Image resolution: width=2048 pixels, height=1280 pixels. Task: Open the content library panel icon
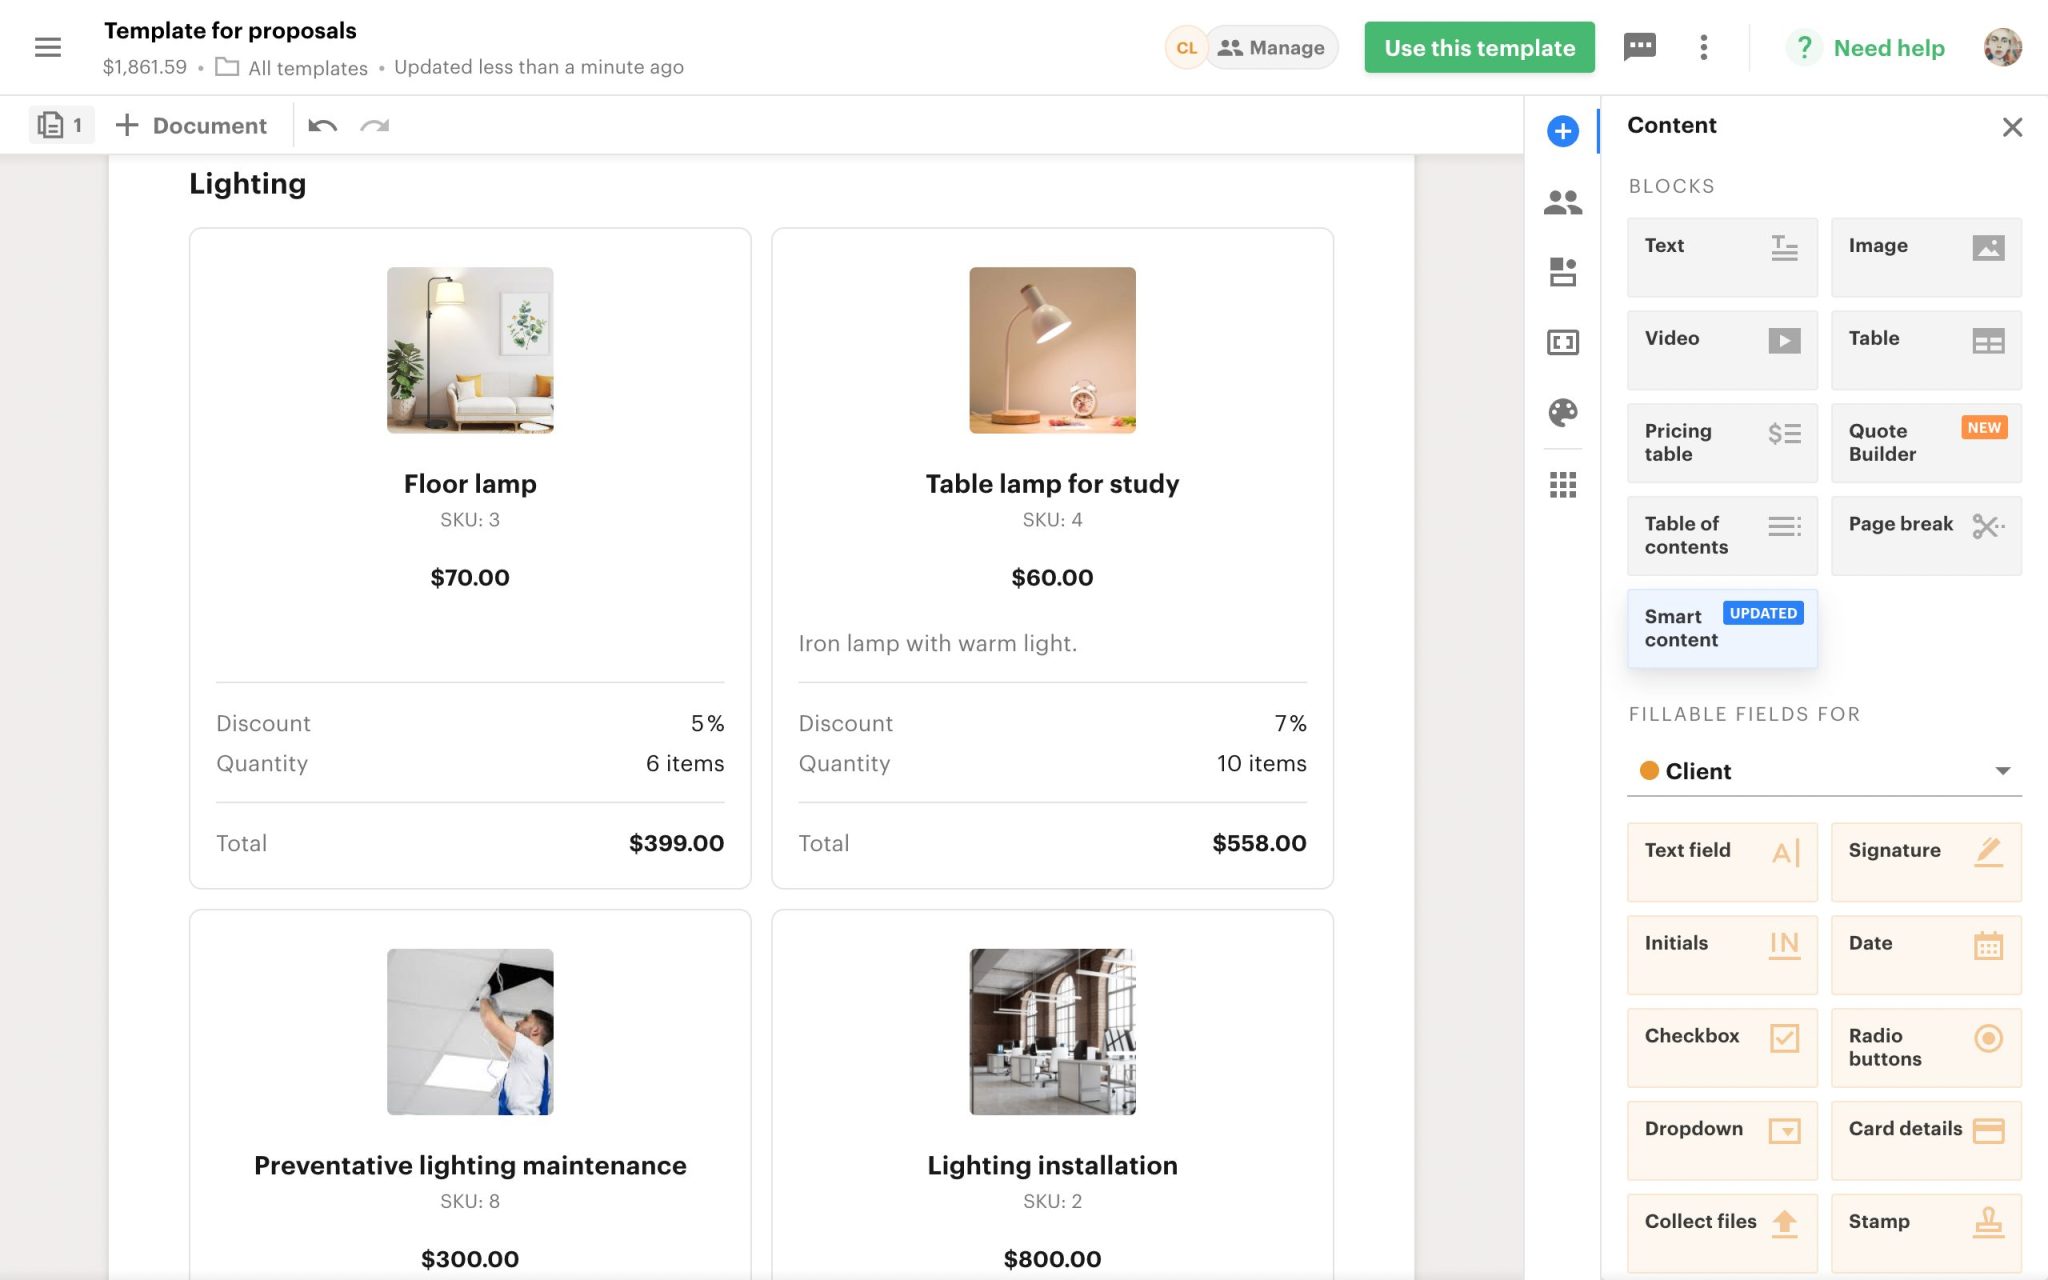pos(1563,271)
